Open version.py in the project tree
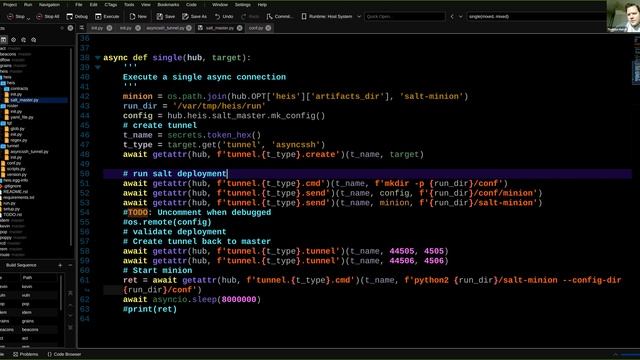Screen dimensions: 640x360 13,174
